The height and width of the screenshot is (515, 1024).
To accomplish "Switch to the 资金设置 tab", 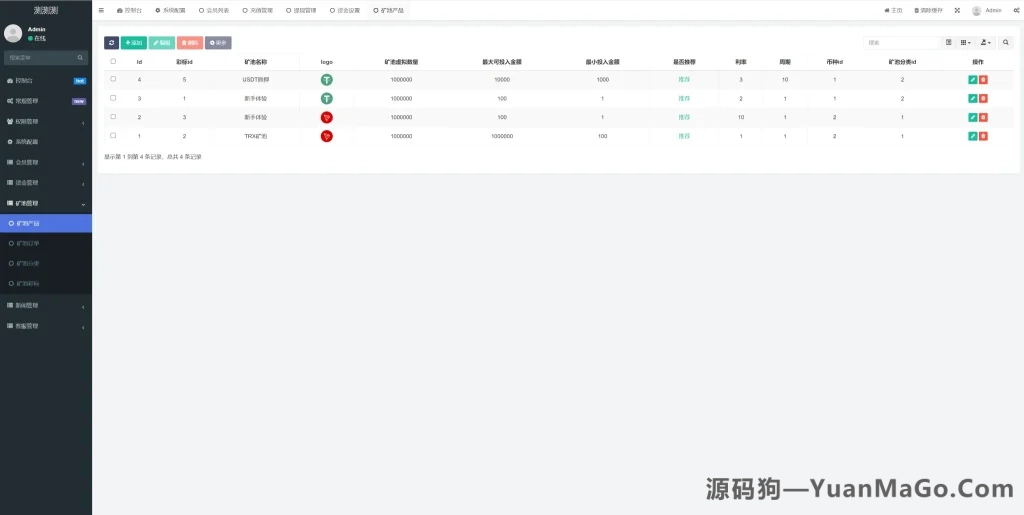I will [345, 10].
